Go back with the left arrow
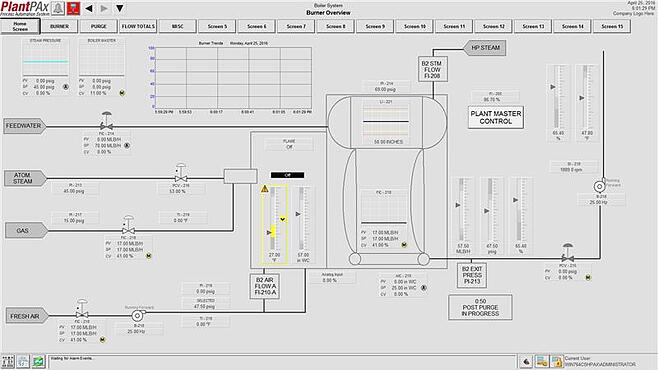The height and width of the screenshot is (370, 658). pyautogui.click(x=89, y=8)
